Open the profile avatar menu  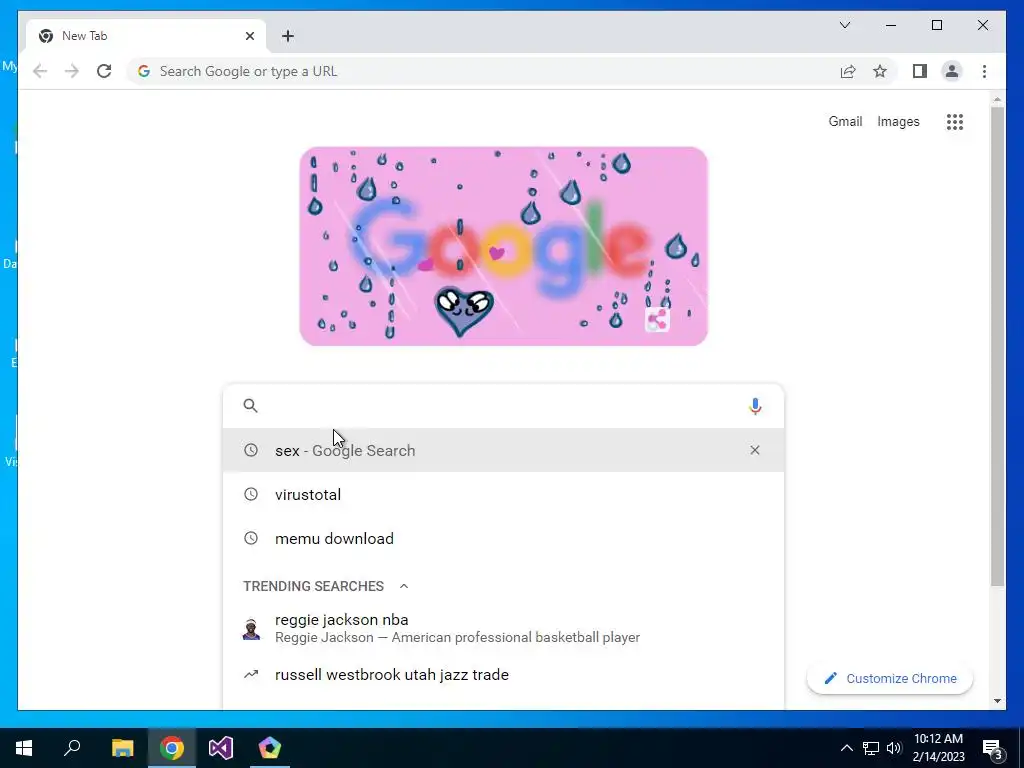click(x=952, y=71)
